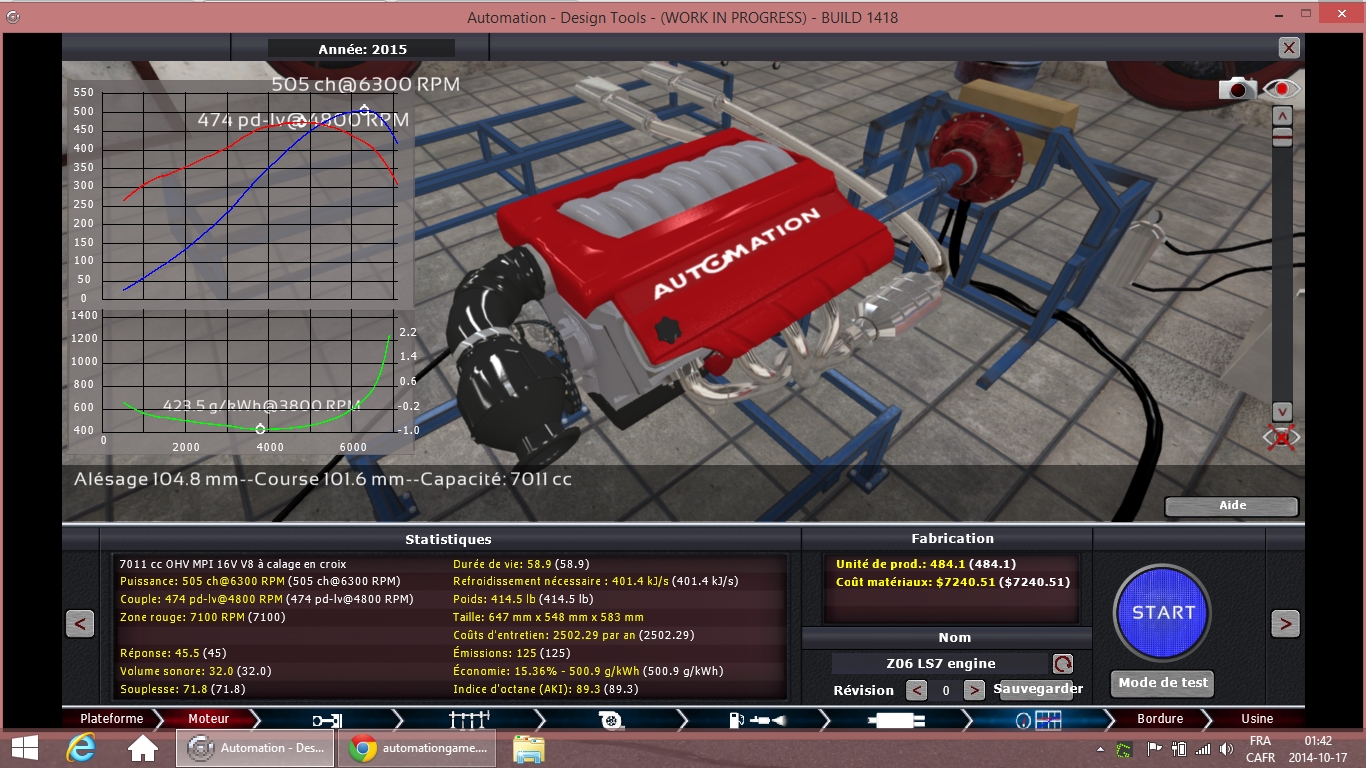Click the Couple: 474 pd-lv@4800 RPM stat
1366x768 pixels.
pyautogui.click(x=266, y=599)
